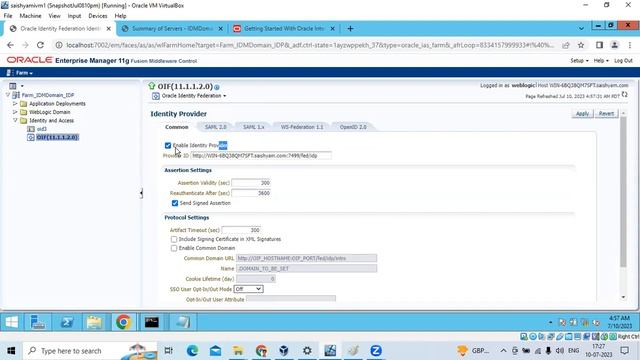Open a new browser tab

[x=350, y=29]
